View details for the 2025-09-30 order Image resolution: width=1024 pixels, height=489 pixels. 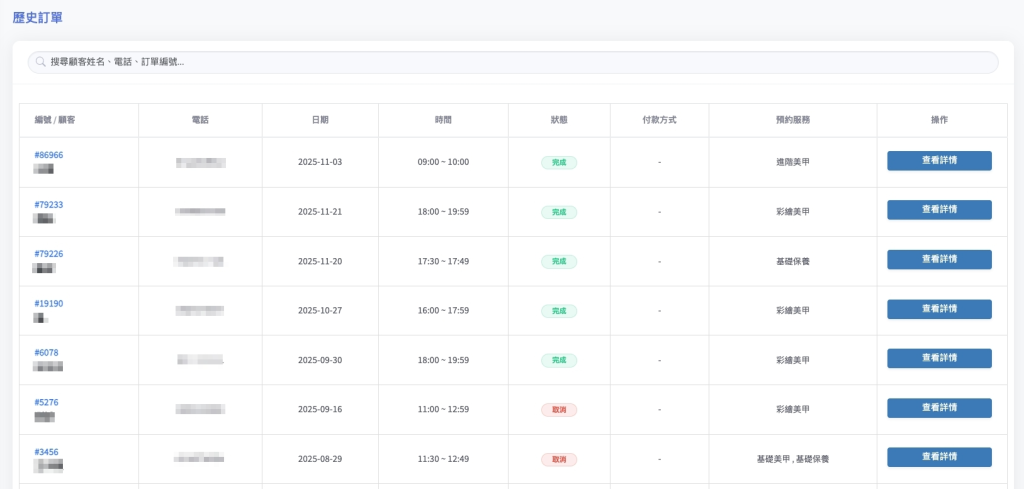click(x=939, y=359)
